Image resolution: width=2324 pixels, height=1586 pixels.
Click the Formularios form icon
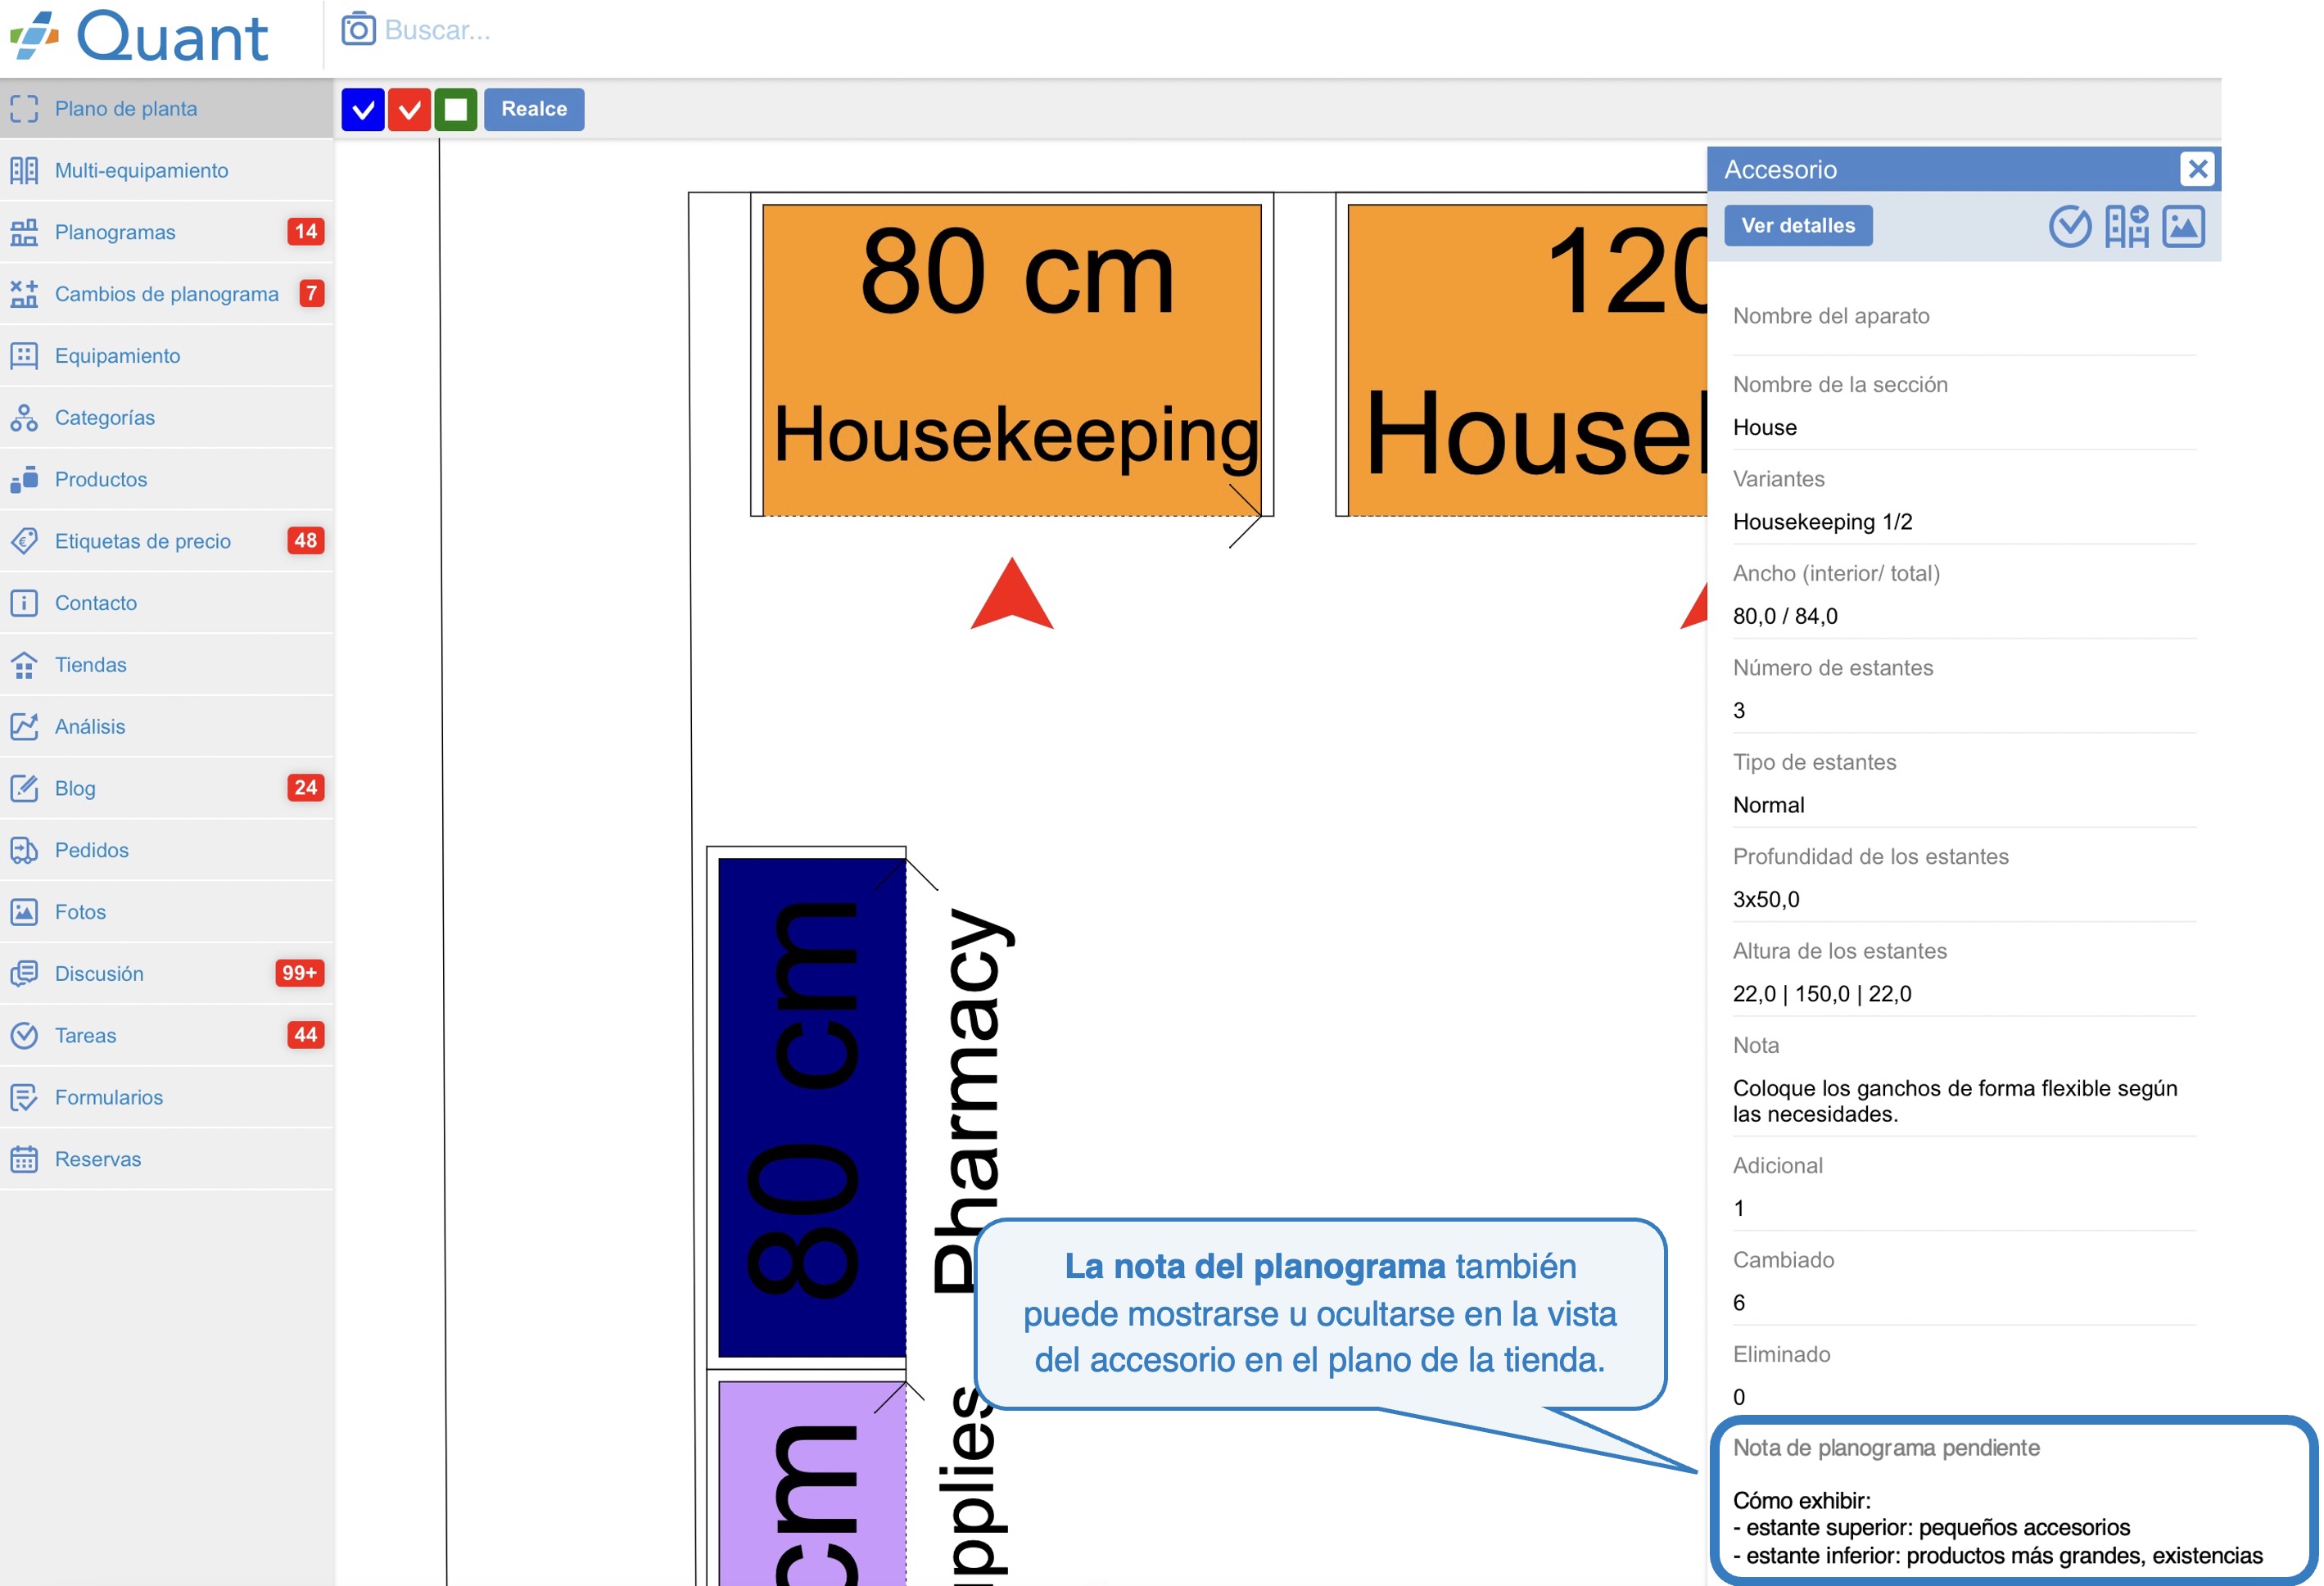(x=24, y=1097)
